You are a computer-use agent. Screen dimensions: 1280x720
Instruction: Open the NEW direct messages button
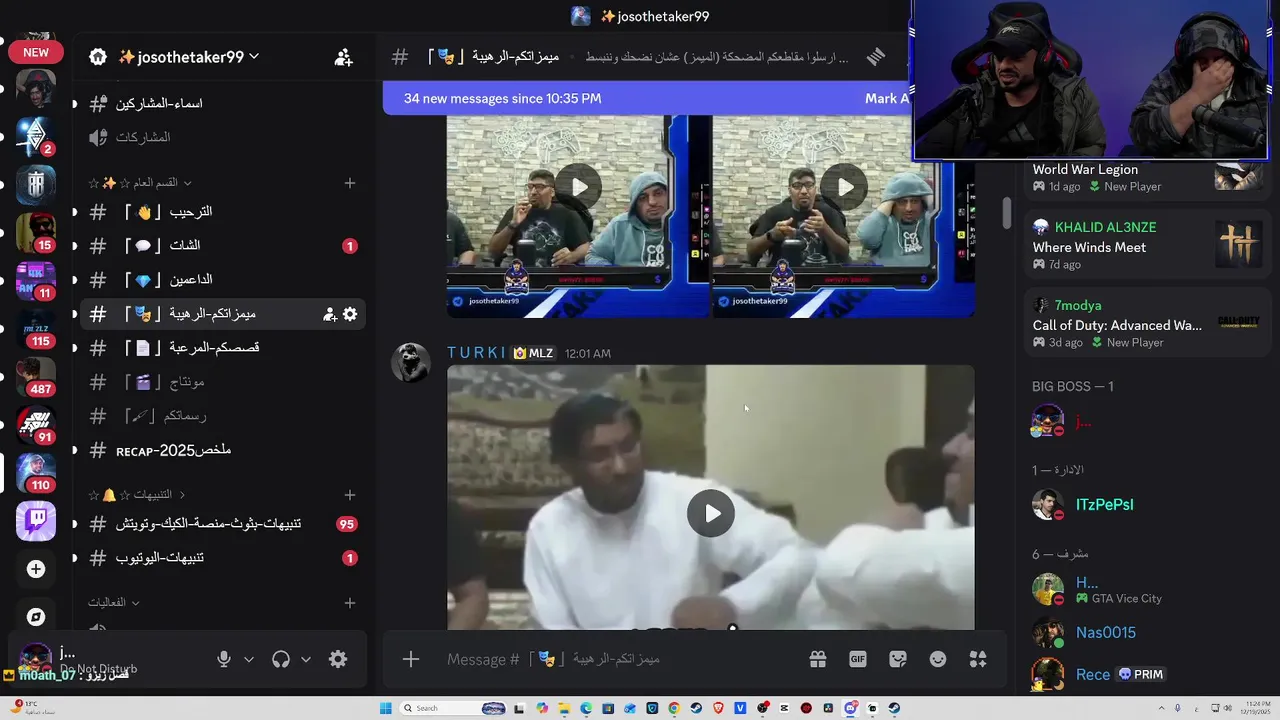point(36,52)
